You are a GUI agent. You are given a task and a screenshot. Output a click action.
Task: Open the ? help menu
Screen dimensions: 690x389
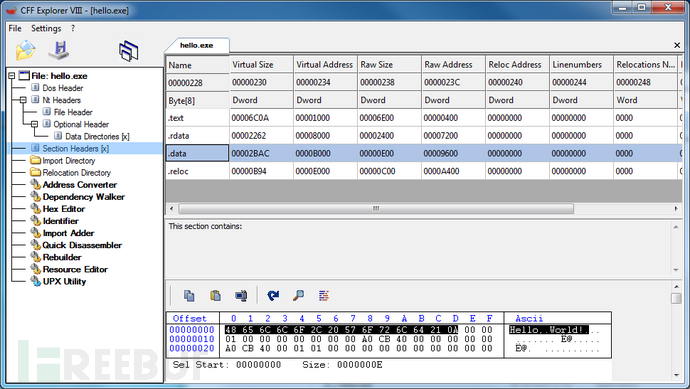73,28
